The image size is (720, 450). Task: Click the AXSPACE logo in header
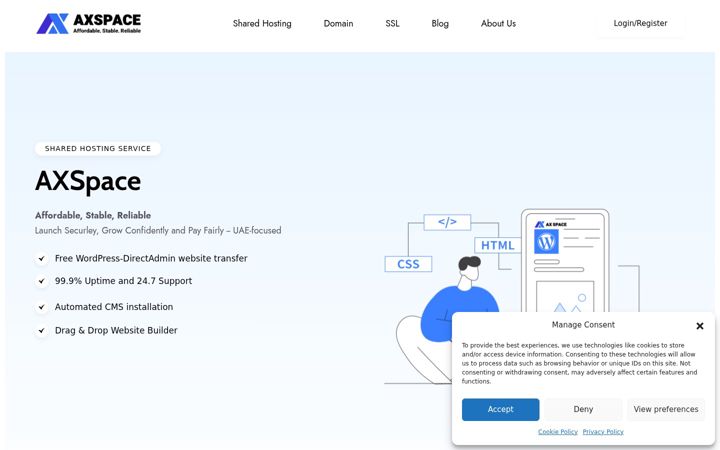click(x=89, y=23)
